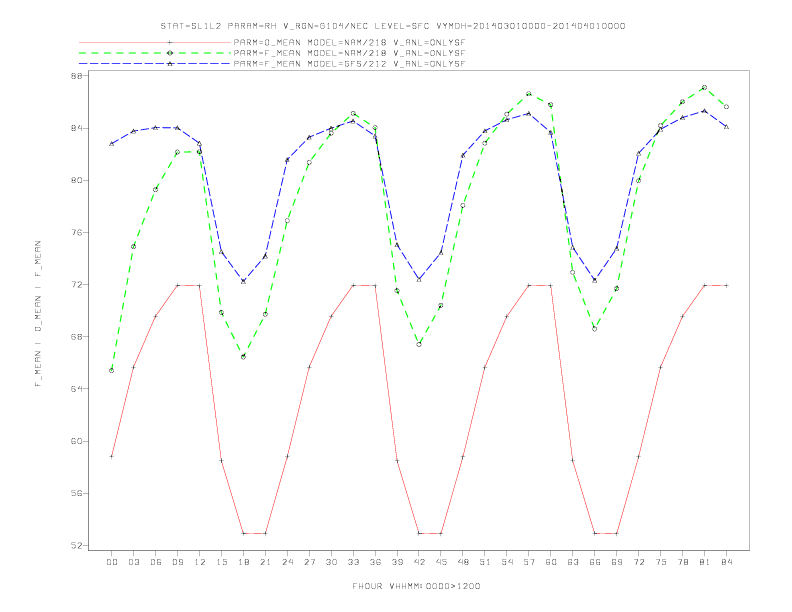Image resolution: width=792 pixels, height=612 pixels.
Task: Click the x-axis tick label 27
Action: coord(309,562)
